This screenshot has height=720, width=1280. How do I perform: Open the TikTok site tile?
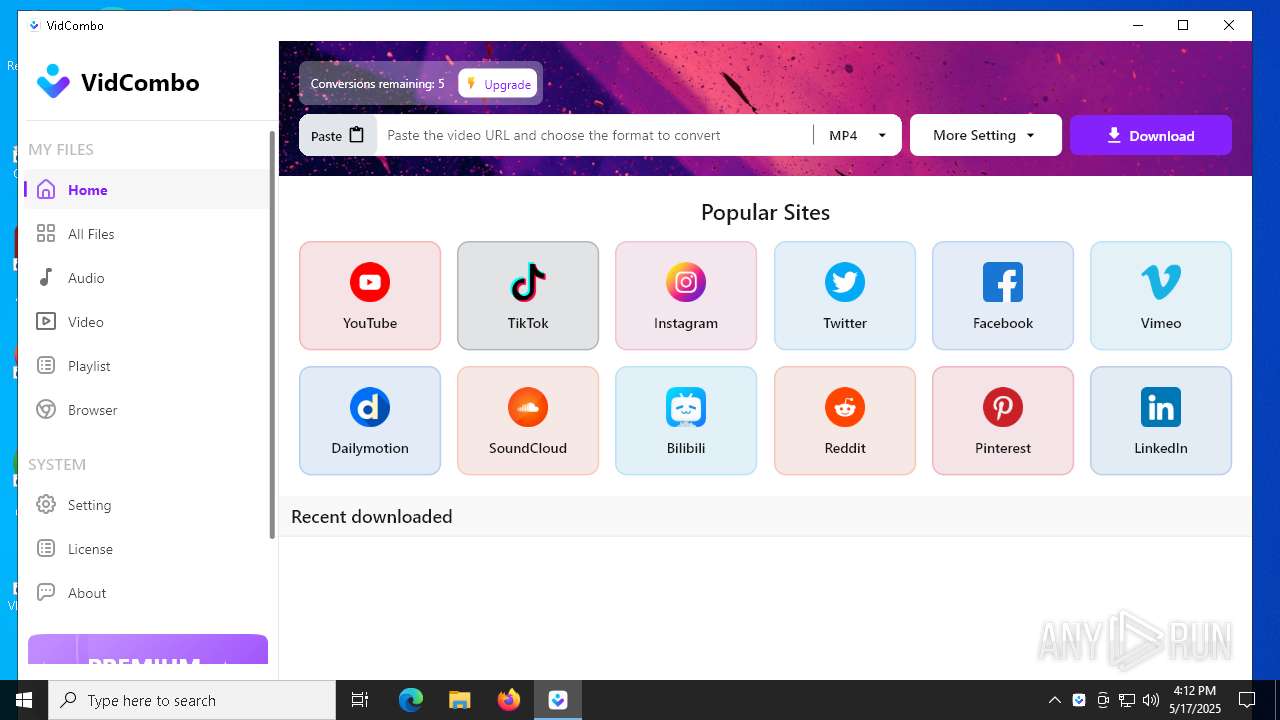coord(528,295)
